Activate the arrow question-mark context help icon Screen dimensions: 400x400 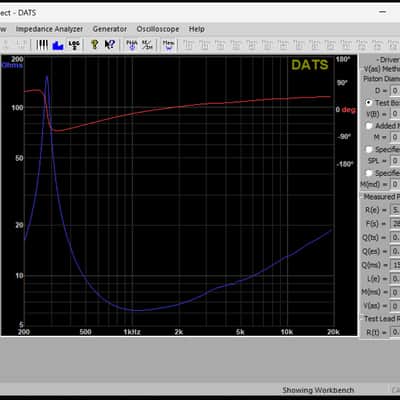click(x=110, y=45)
